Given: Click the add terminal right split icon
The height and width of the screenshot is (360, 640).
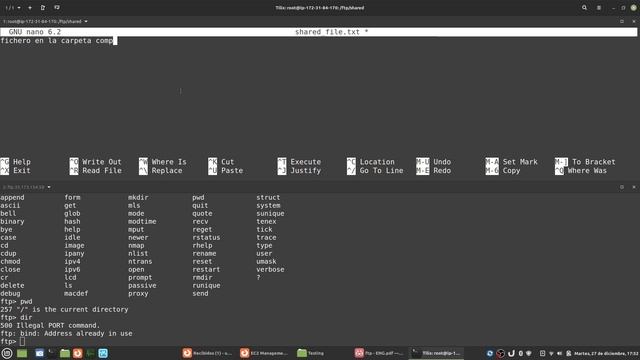Looking at the screenshot, I should point(43,7).
